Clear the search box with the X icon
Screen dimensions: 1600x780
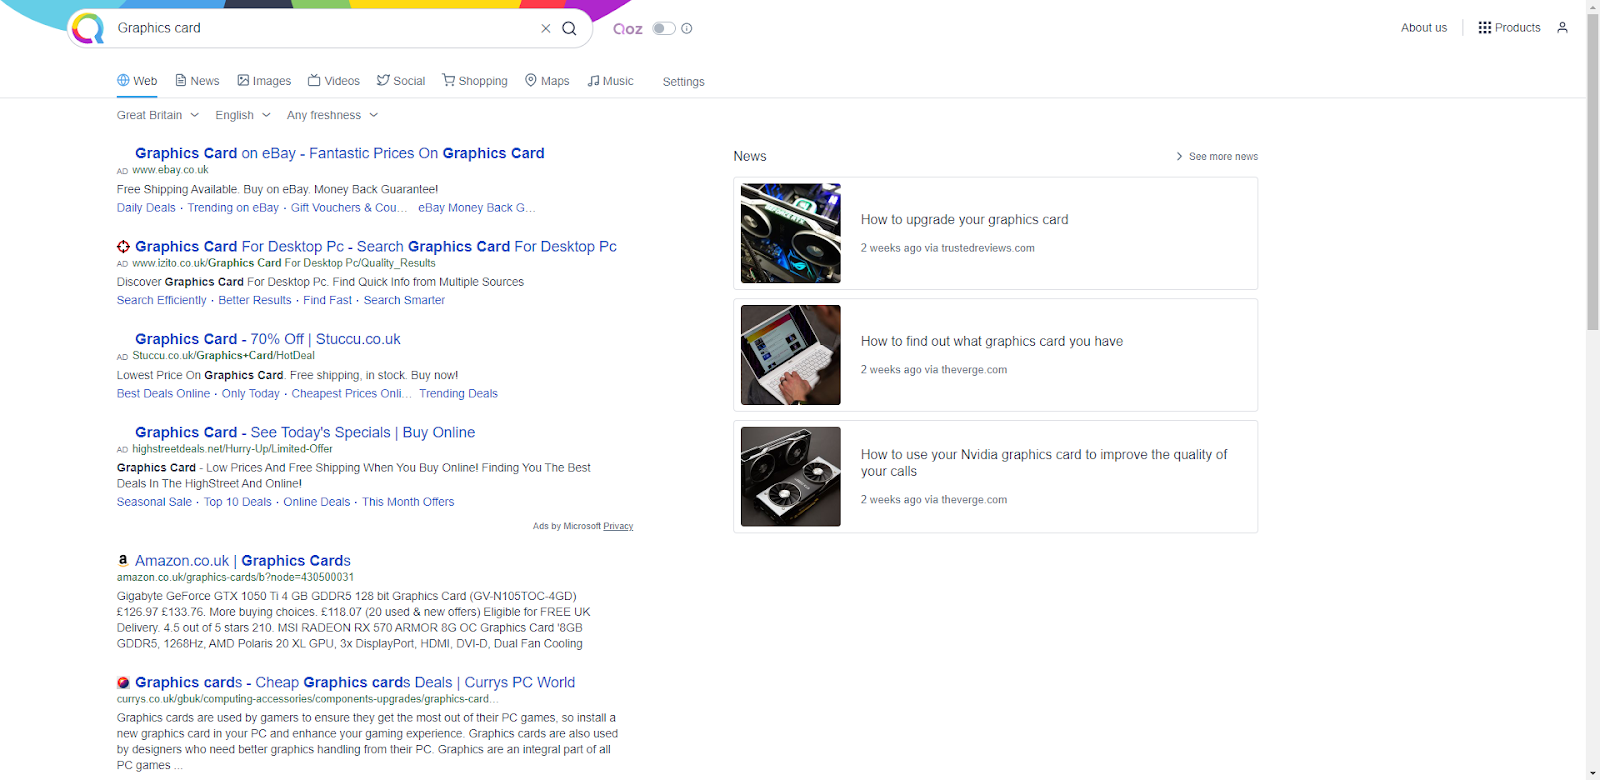pos(546,28)
